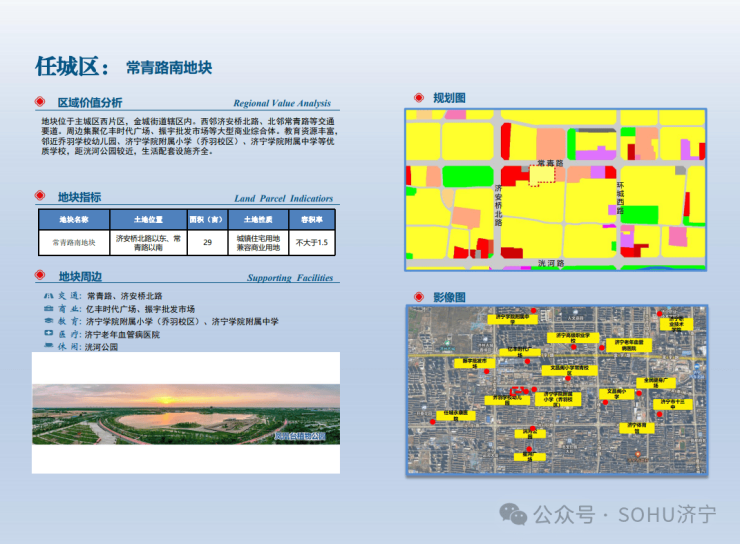740x544 pixels.
Task: Click the road icon before 交通
Action: 49,296
